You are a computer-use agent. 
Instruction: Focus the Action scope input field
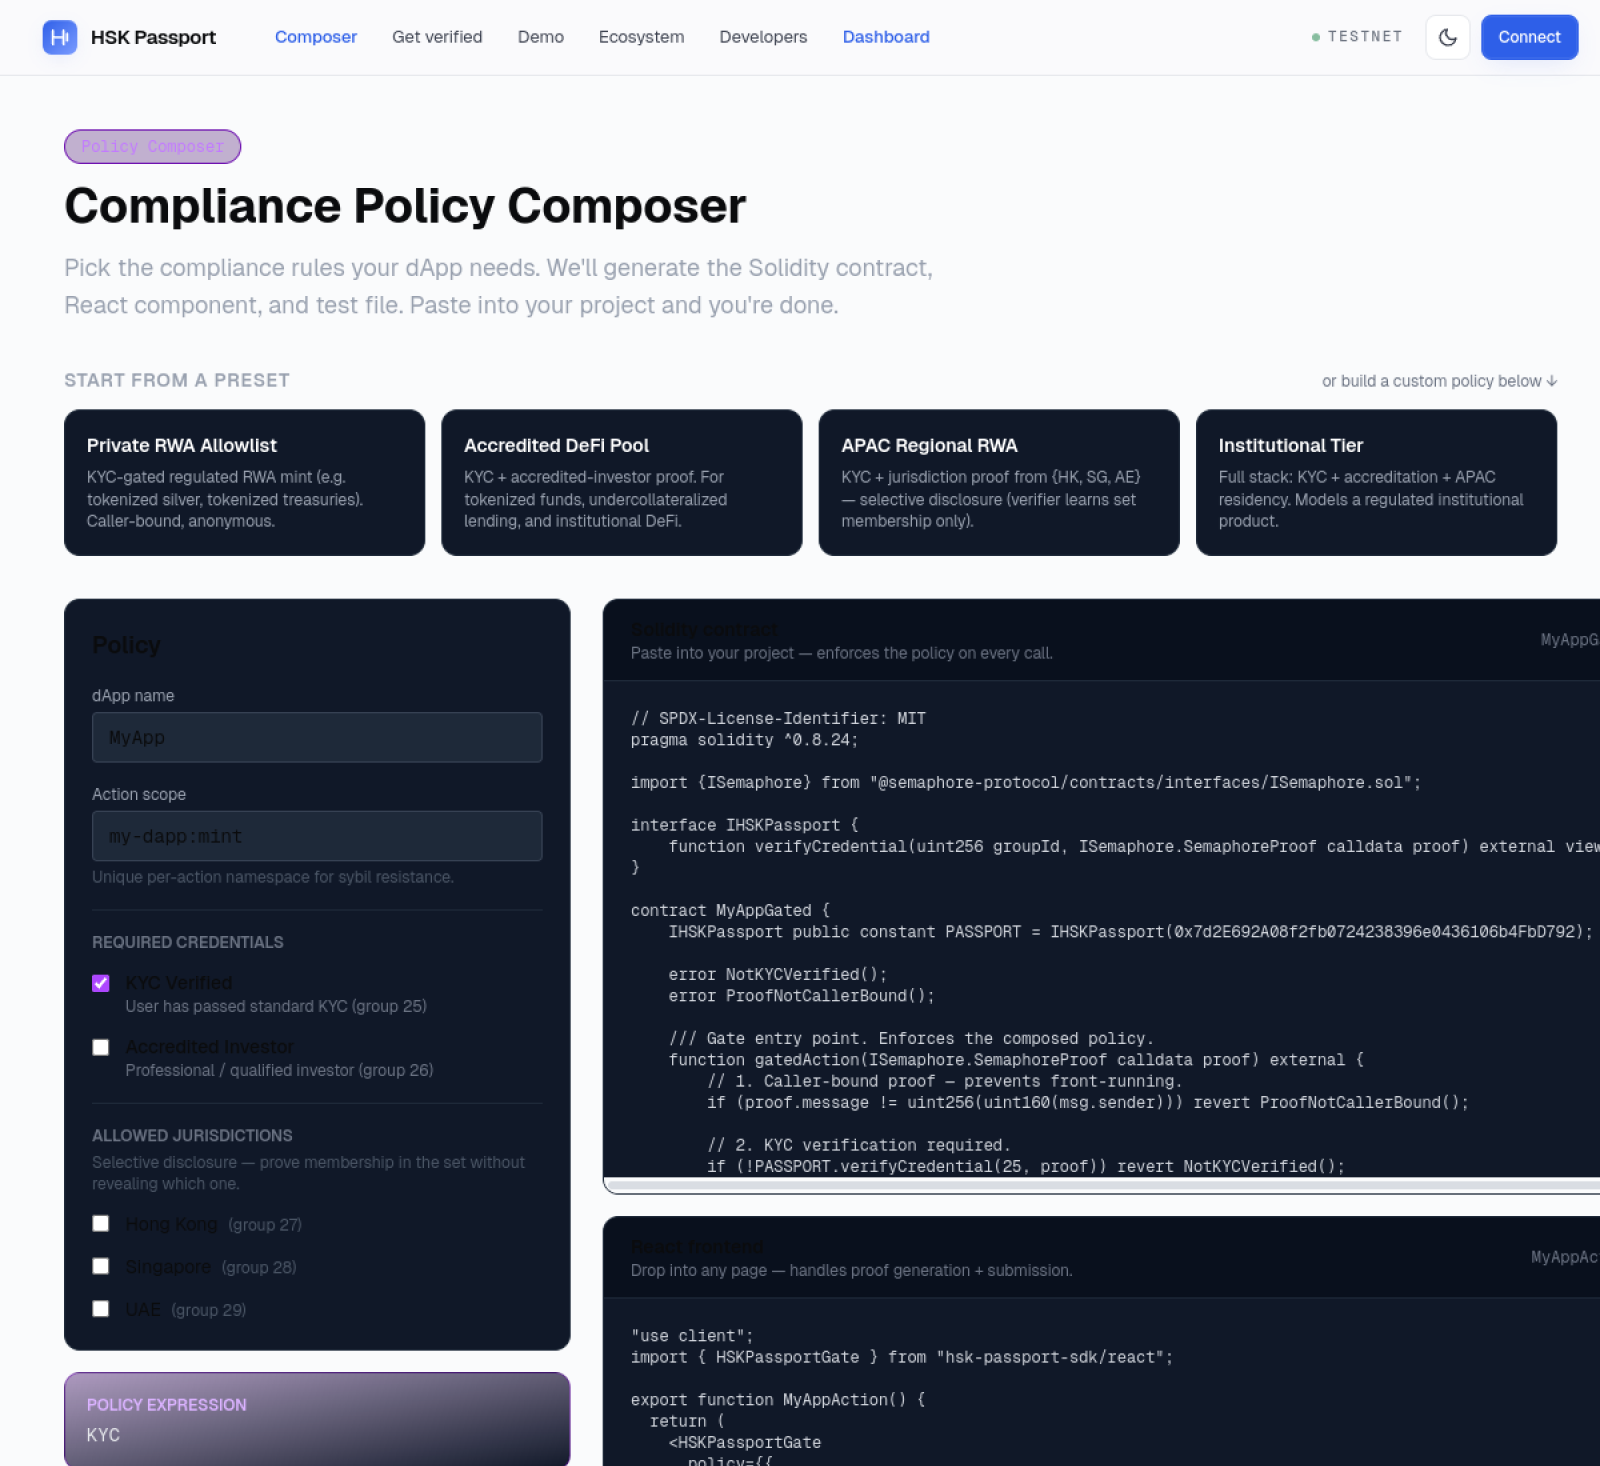point(317,836)
